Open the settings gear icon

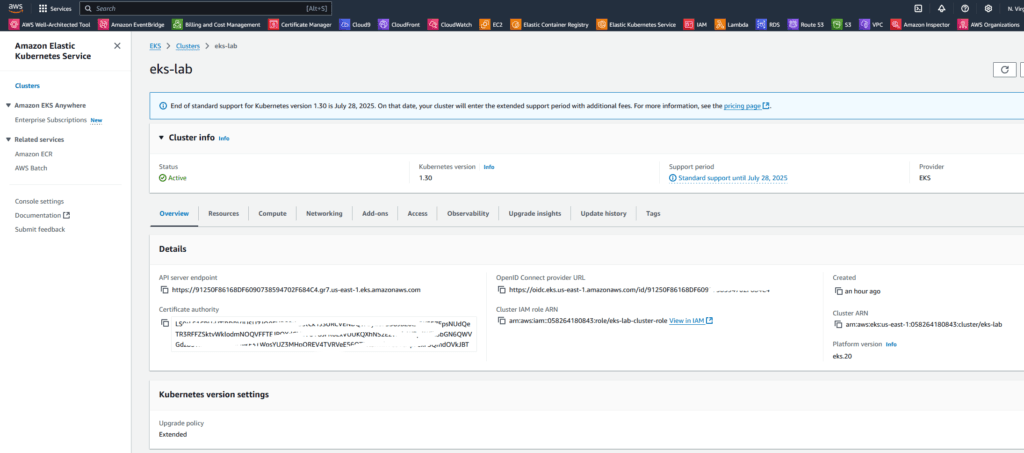[988, 8]
